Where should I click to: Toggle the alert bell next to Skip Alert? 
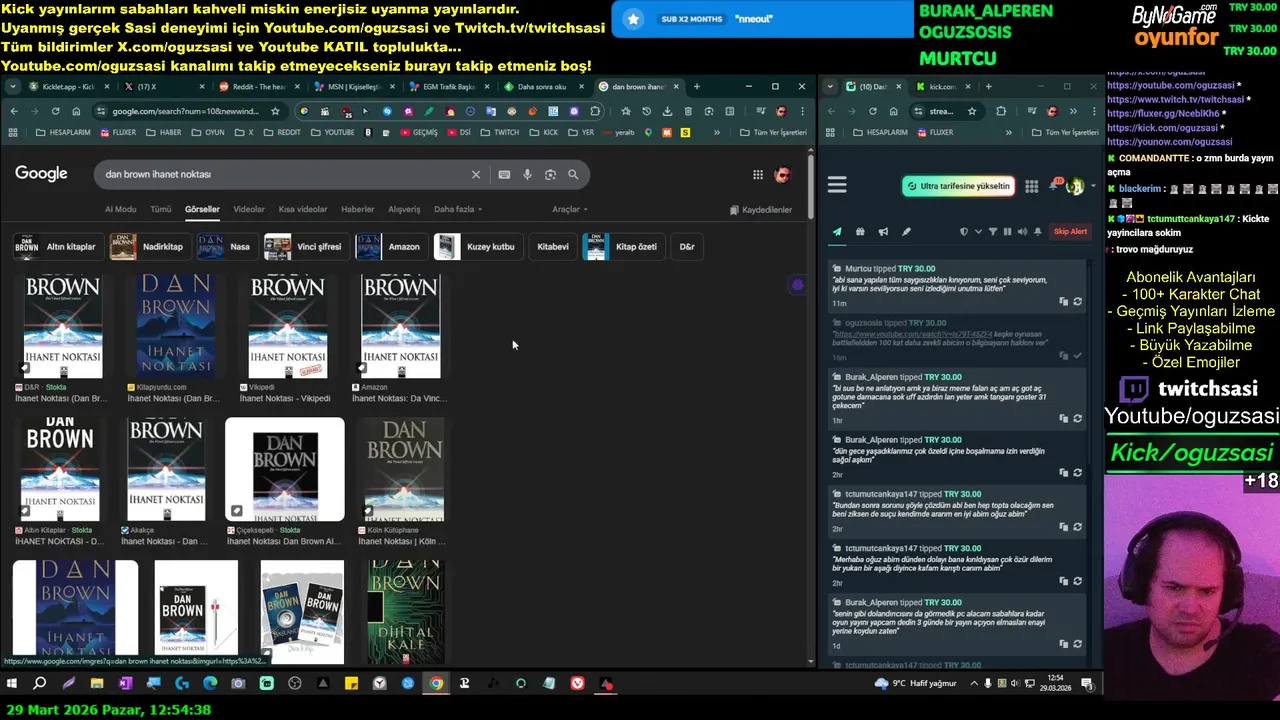pyautogui.click(x=1037, y=231)
